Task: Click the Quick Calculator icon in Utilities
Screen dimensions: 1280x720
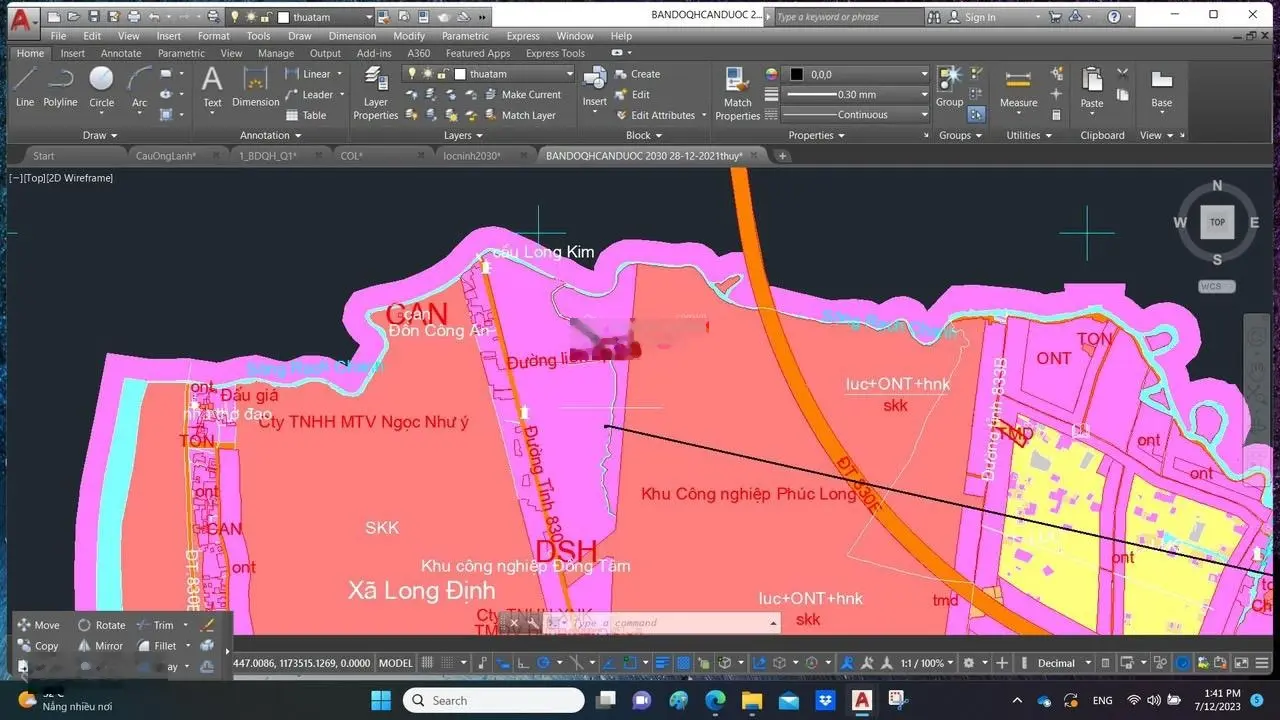Action: tap(1057, 114)
